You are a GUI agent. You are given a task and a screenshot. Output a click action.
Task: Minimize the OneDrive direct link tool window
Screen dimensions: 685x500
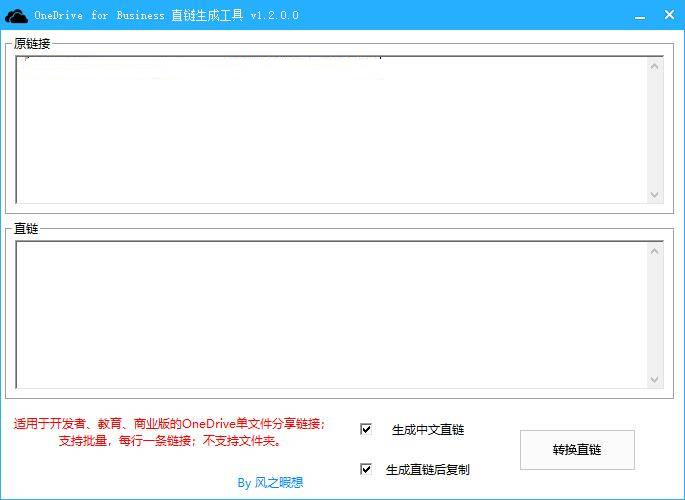pos(640,16)
